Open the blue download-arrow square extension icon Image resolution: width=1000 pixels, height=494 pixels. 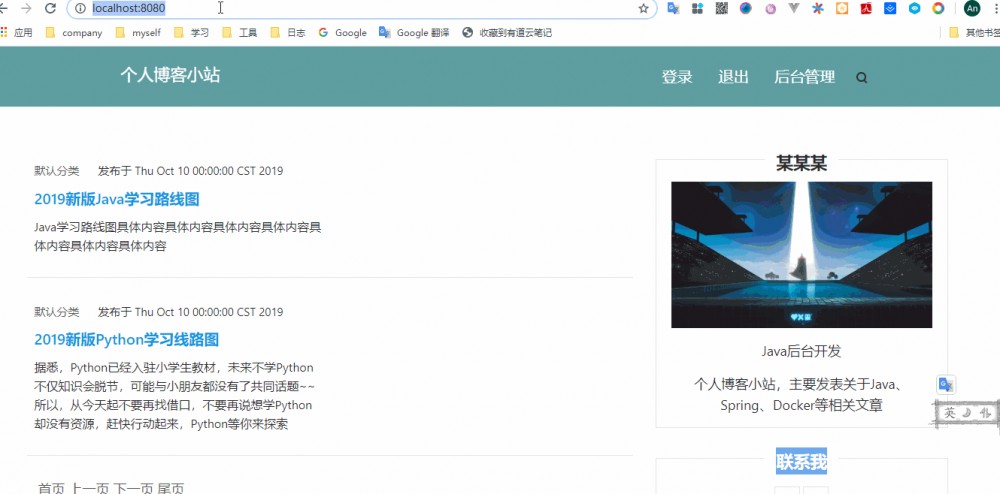point(890,8)
